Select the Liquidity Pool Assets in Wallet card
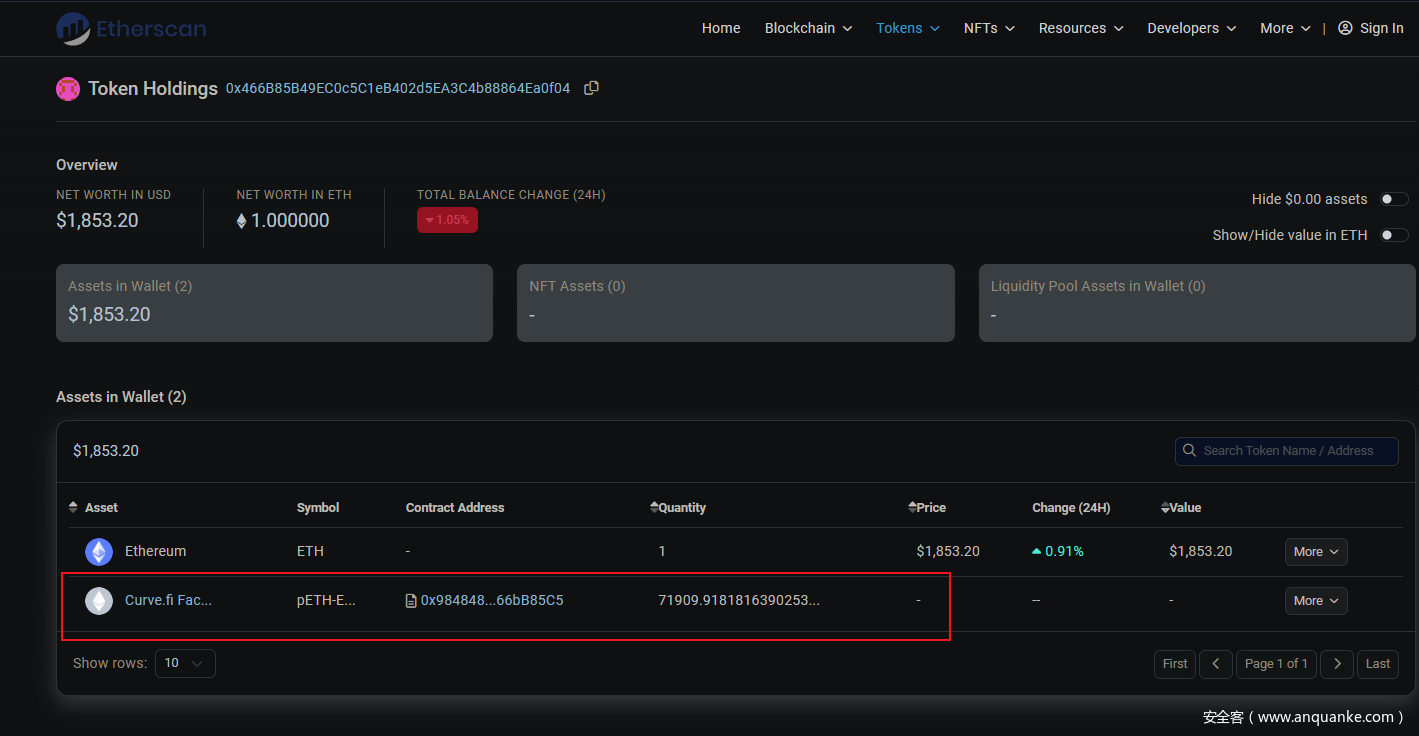Screen dimensions: 1419x736 [1197, 303]
